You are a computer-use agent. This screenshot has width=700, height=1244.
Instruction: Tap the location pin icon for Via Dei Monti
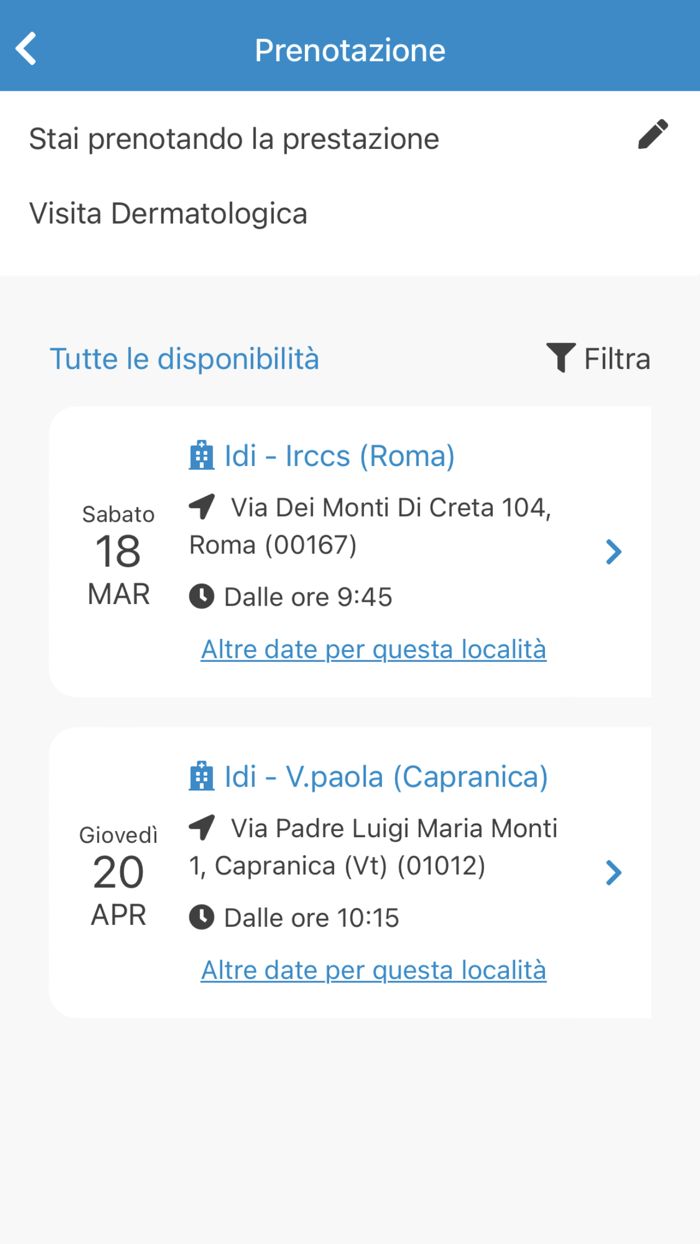pyautogui.click(x=201, y=506)
